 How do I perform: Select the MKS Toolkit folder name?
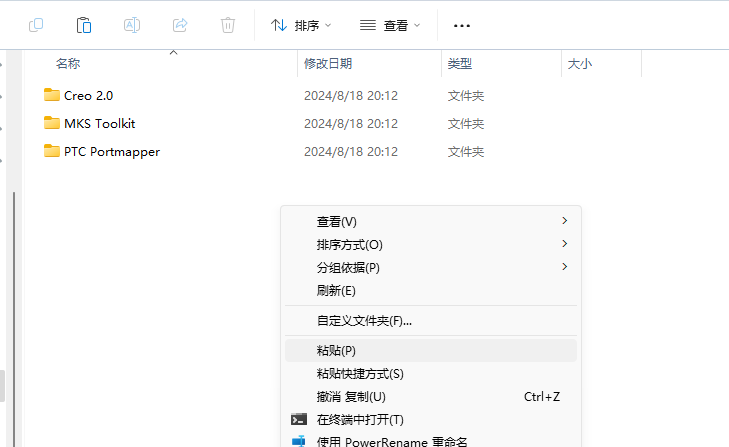[x=99, y=124]
